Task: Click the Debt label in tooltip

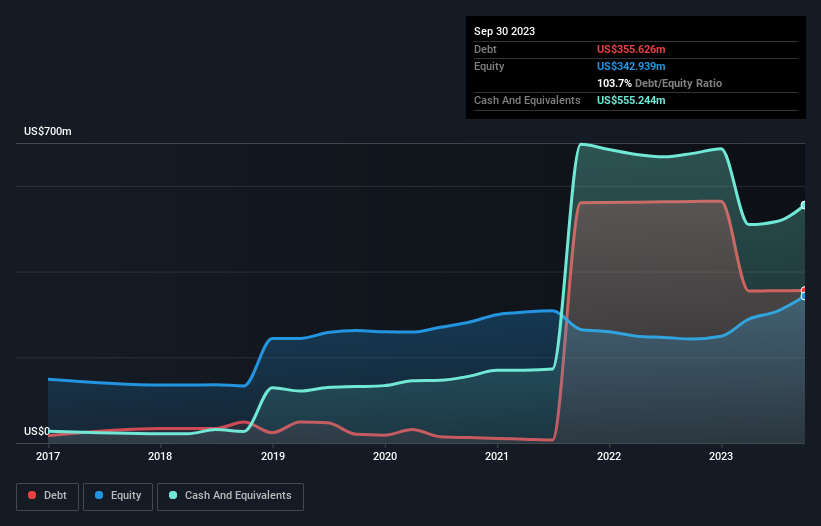Action: (x=485, y=49)
